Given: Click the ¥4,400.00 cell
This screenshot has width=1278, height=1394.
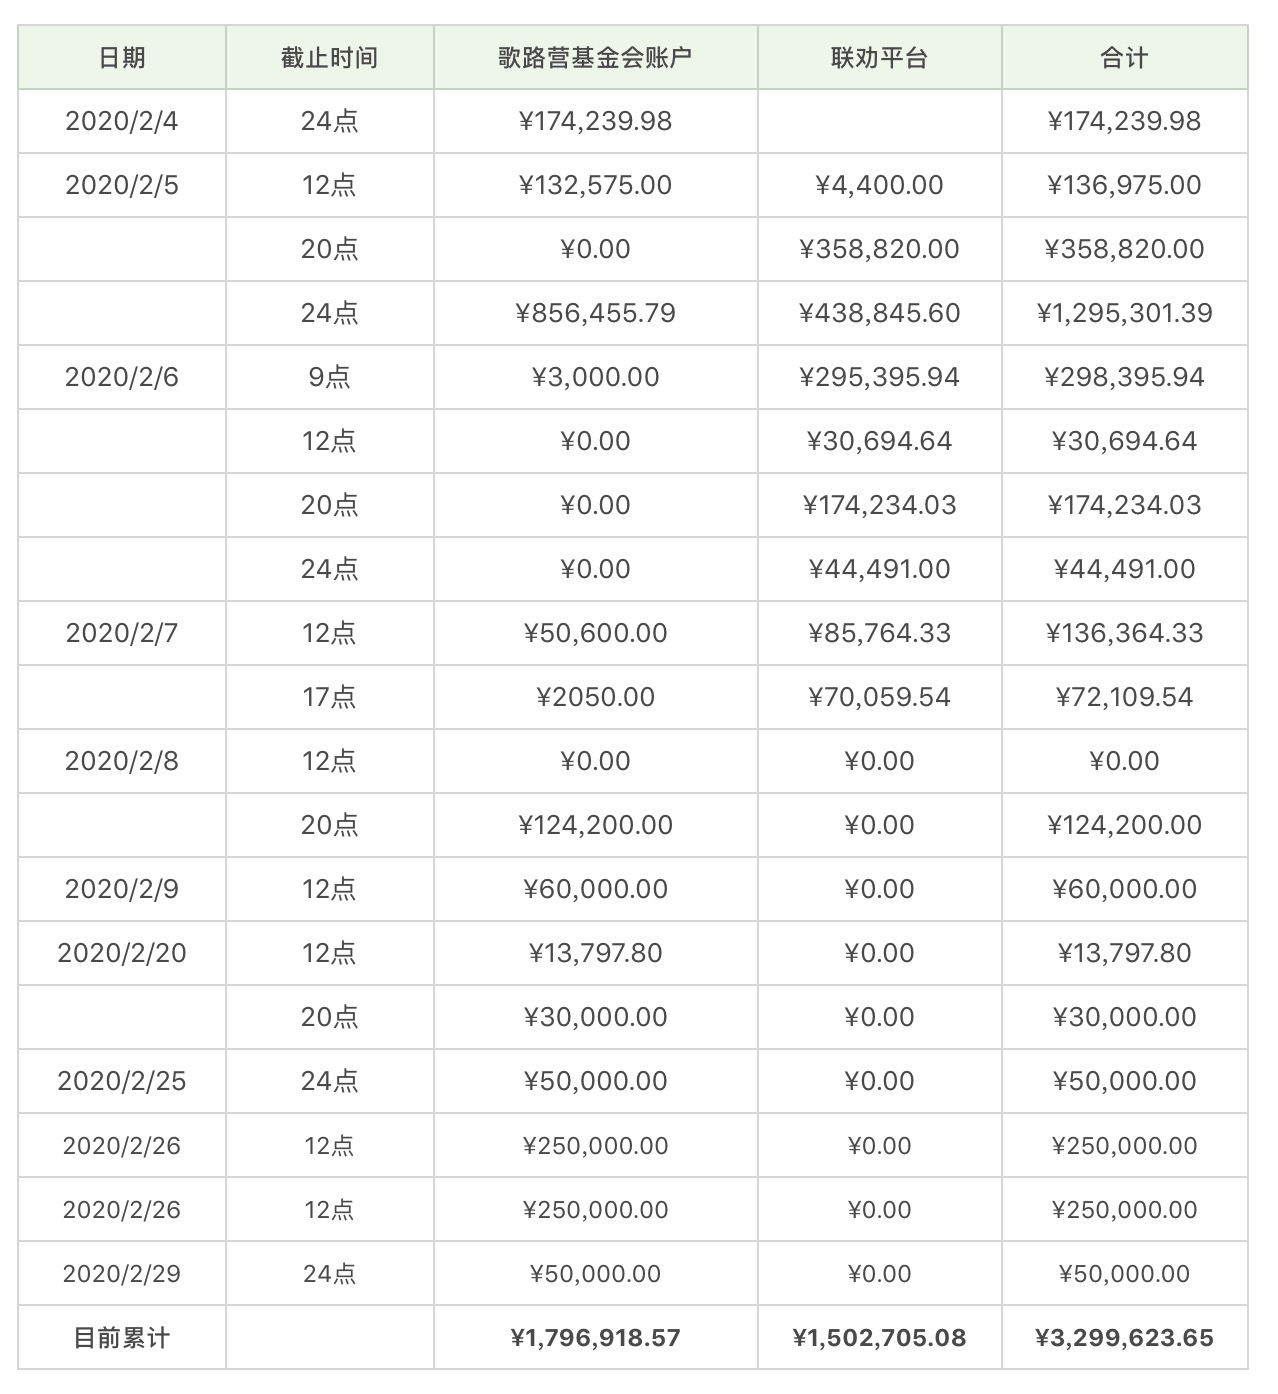Looking at the screenshot, I should tap(879, 185).
